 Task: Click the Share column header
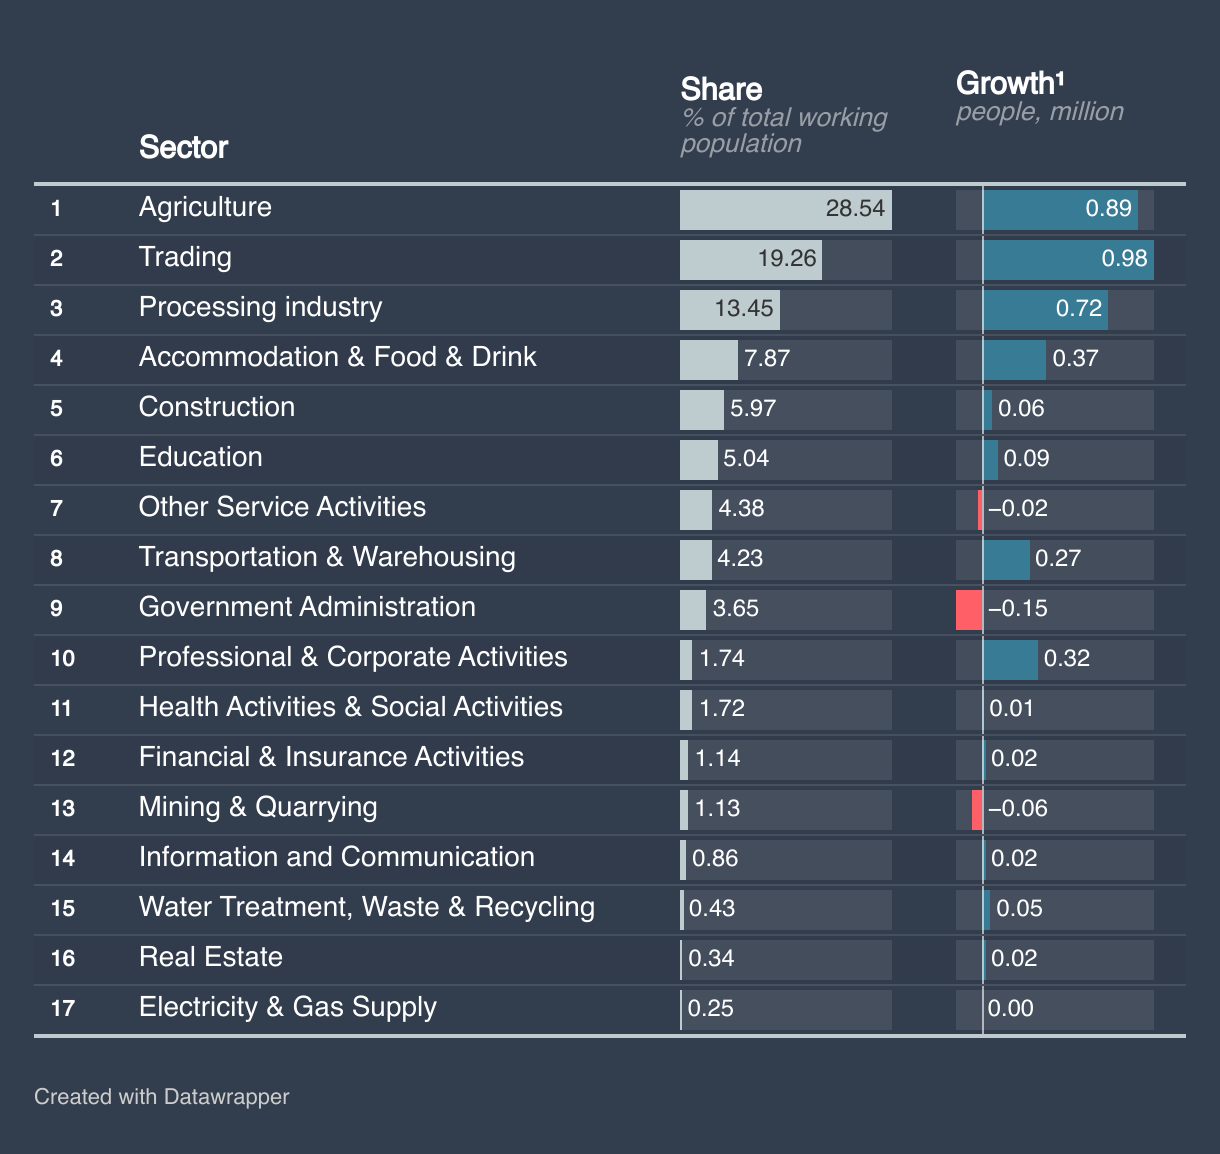[721, 89]
